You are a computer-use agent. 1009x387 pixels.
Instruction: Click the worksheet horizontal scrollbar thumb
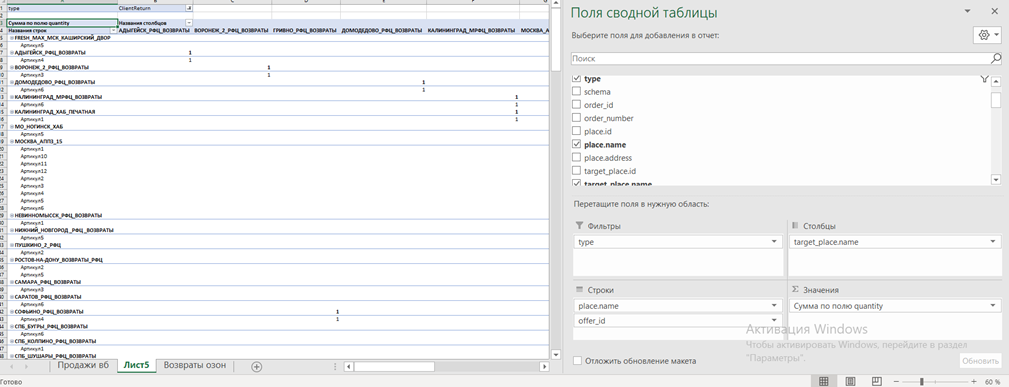394,366
